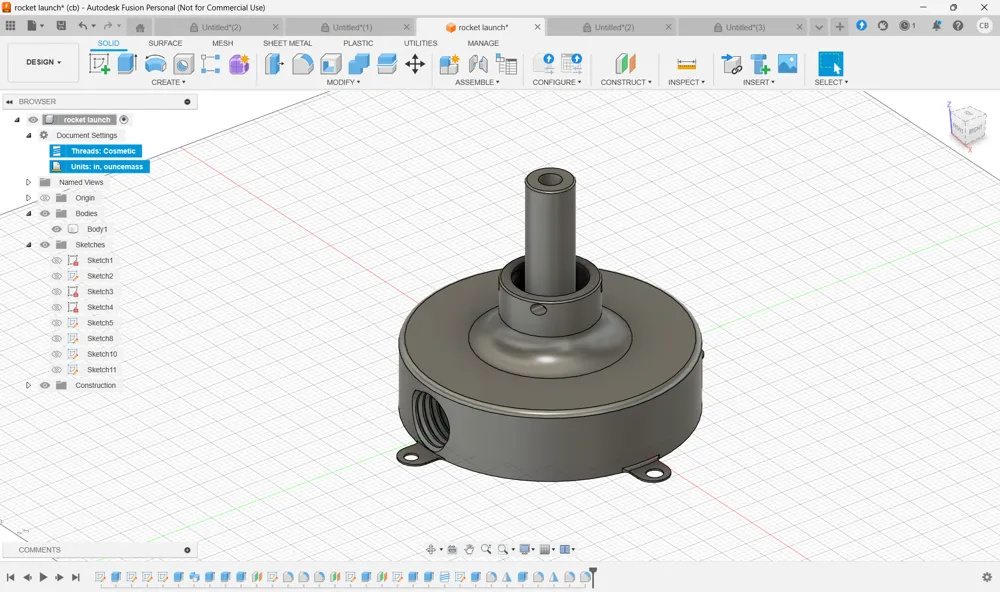This screenshot has width=1000, height=592.
Task: Switch to the PLASTIC tab
Action: [x=358, y=43]
